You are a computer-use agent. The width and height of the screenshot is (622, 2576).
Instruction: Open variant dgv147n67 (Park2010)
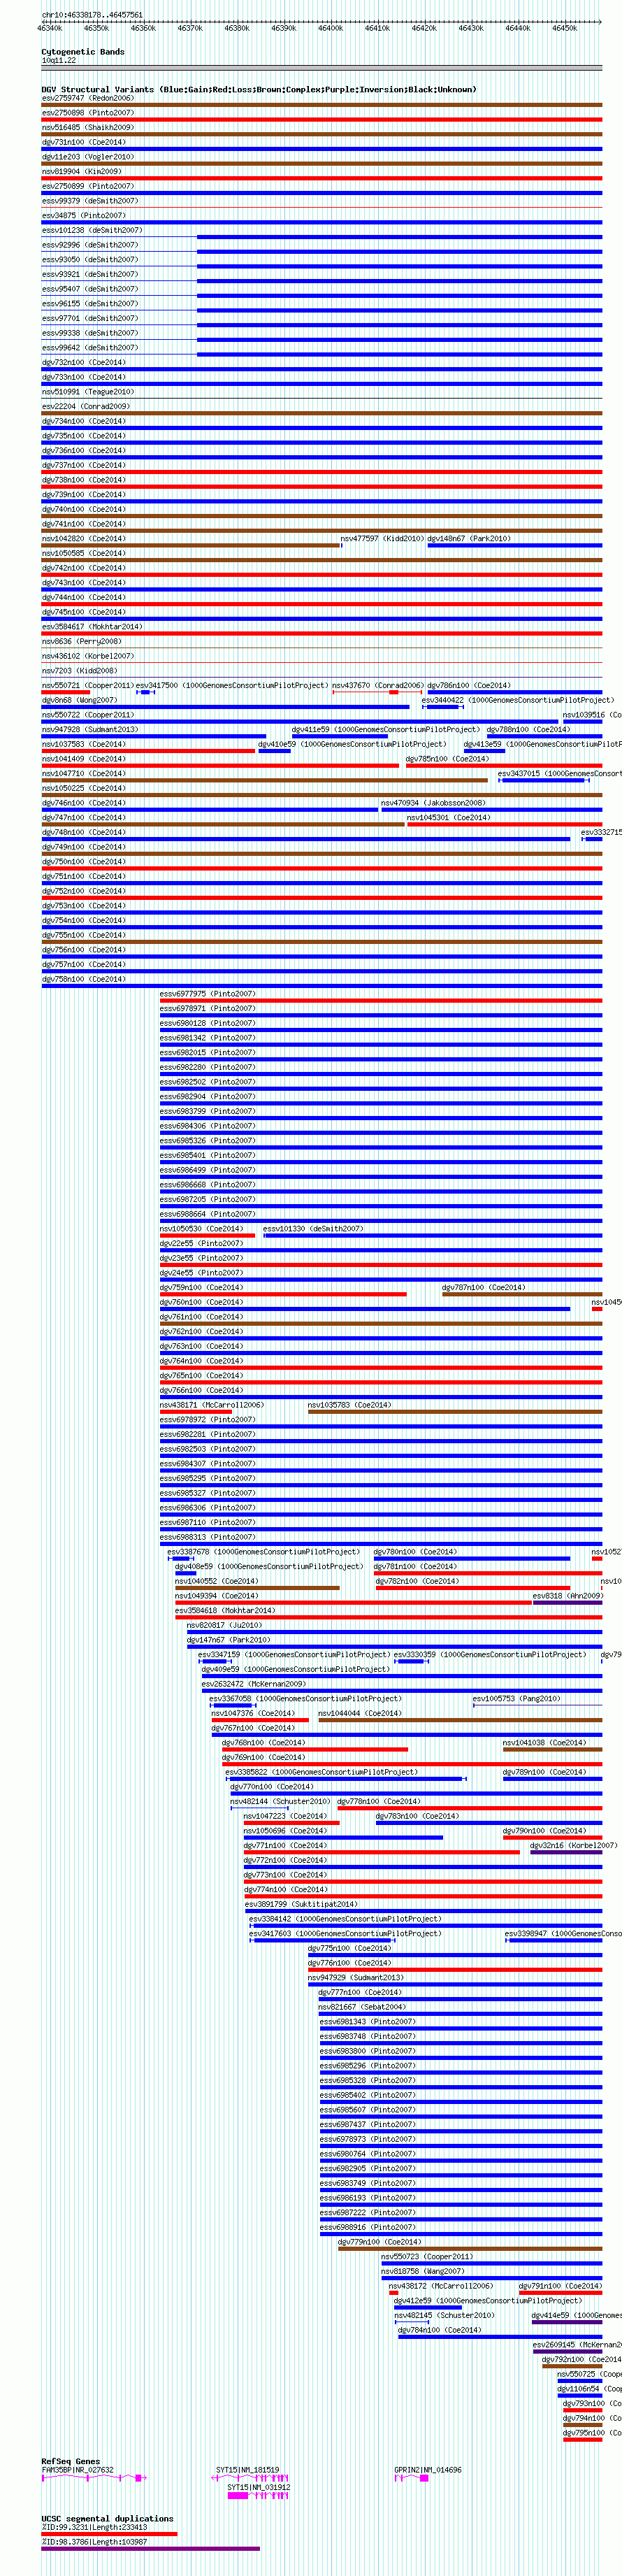395,1647
